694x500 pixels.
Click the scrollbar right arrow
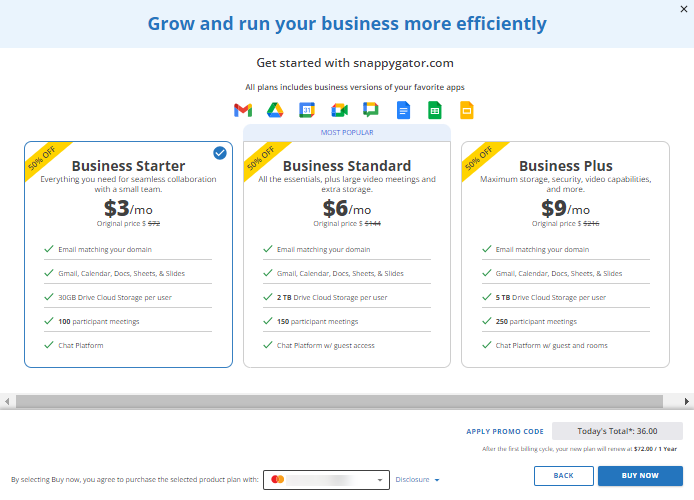[686, 401]
